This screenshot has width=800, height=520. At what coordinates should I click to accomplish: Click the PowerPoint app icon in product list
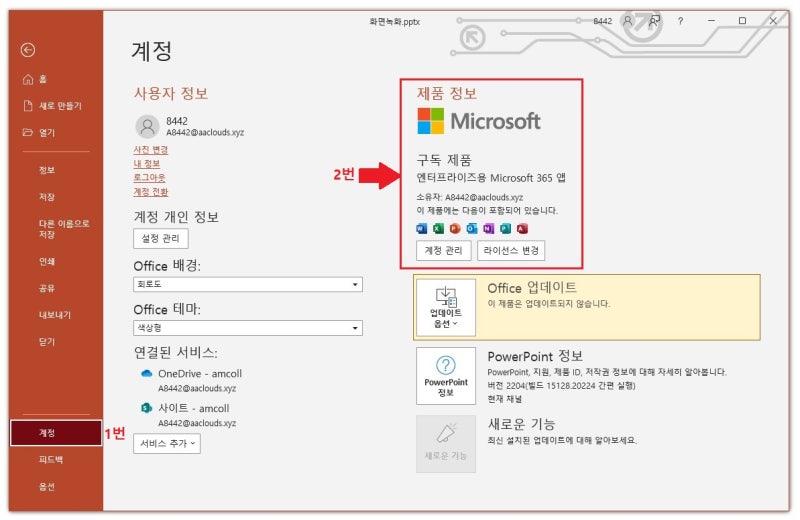pos(455,229)
